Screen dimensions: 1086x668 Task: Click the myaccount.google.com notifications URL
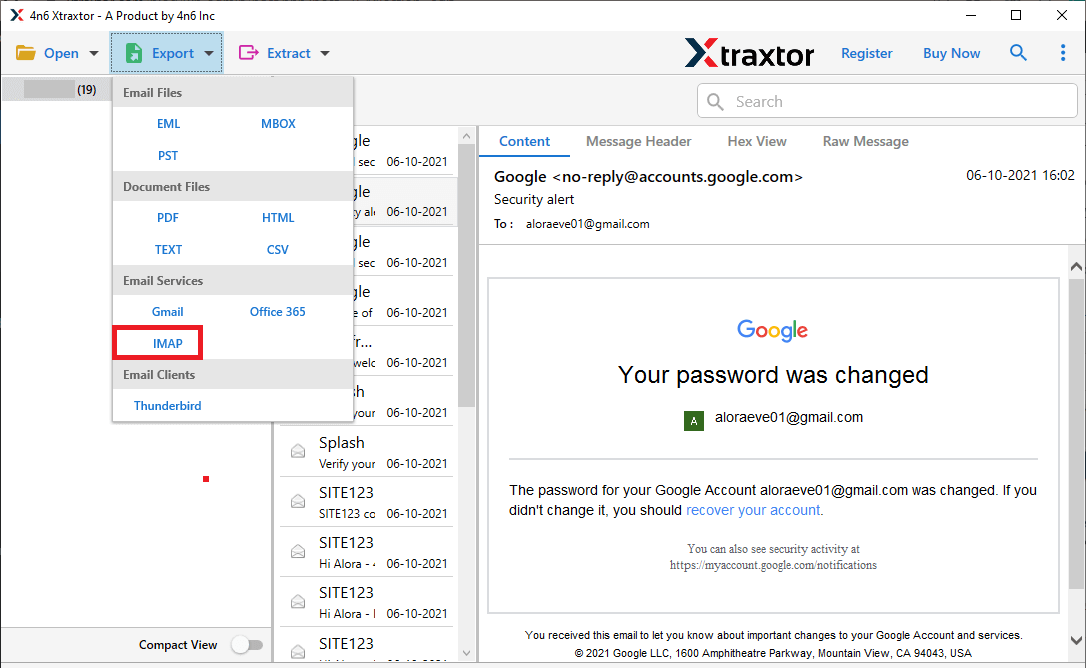(x=773, y=565)
